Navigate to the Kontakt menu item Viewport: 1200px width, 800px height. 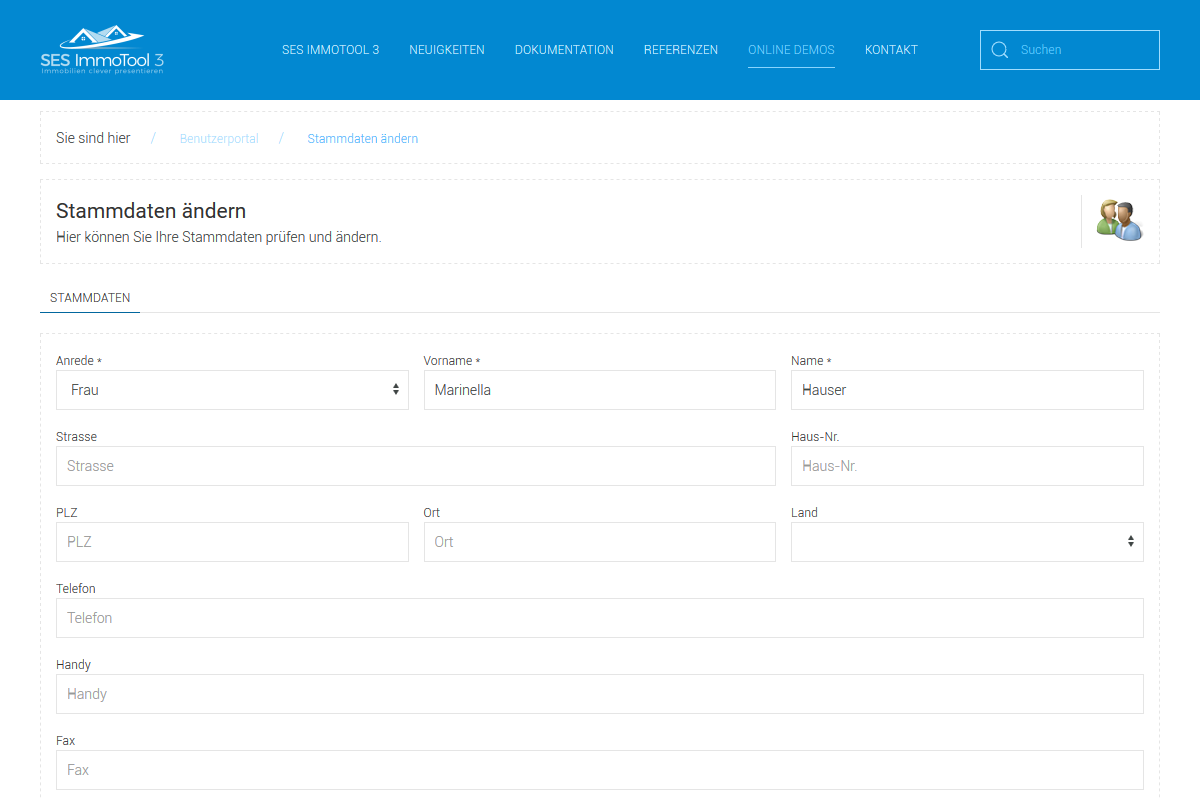click(891, 50)
